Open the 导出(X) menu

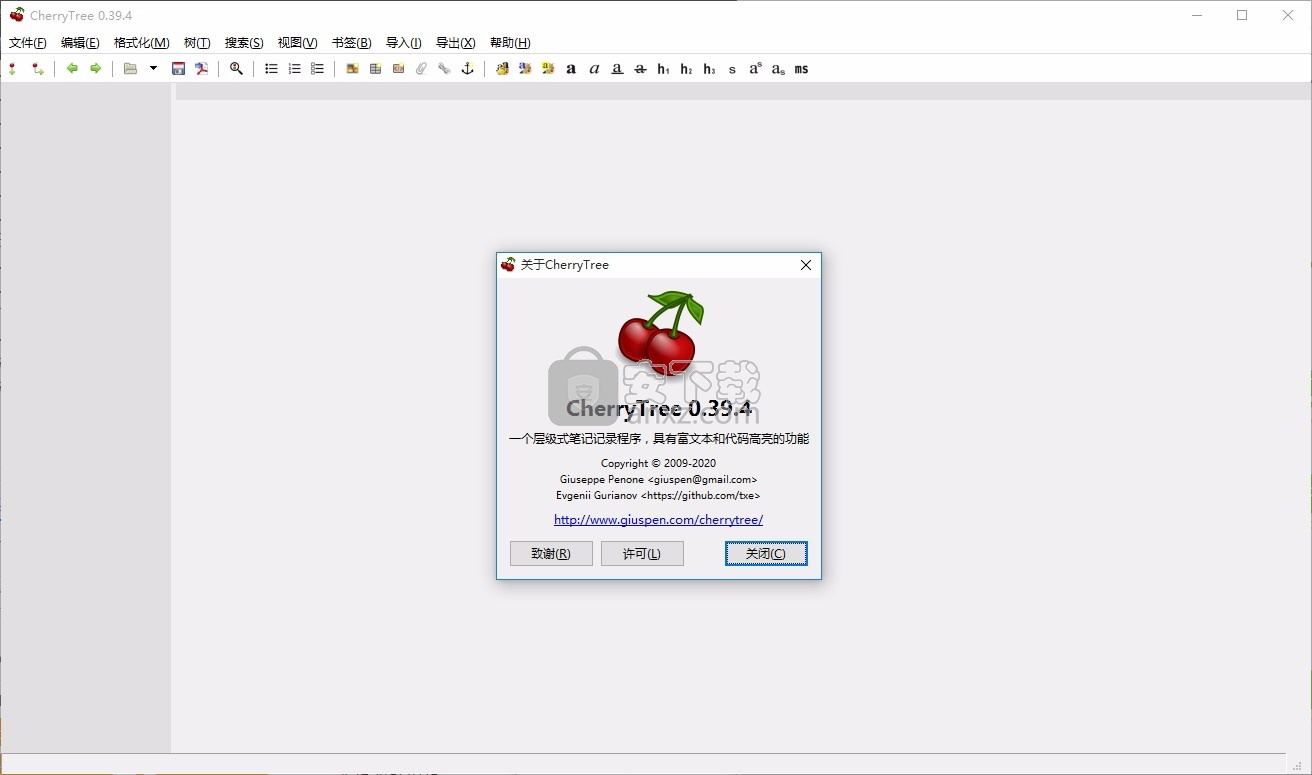point(456,43)
